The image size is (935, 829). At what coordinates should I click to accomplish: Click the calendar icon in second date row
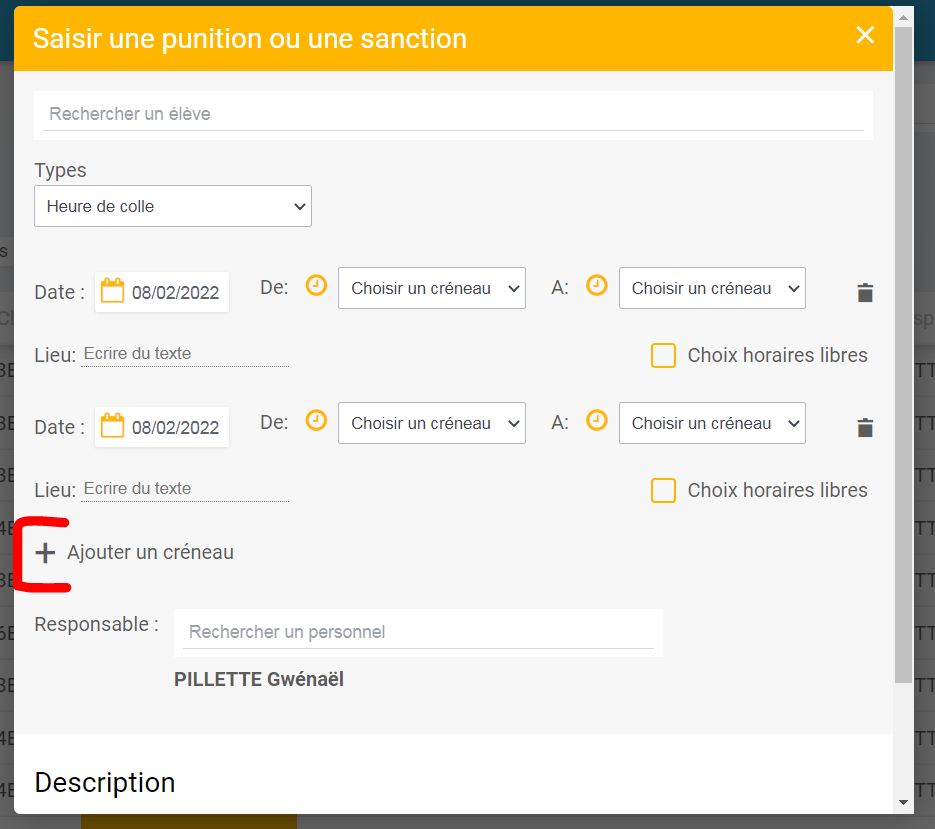point(113,426)
